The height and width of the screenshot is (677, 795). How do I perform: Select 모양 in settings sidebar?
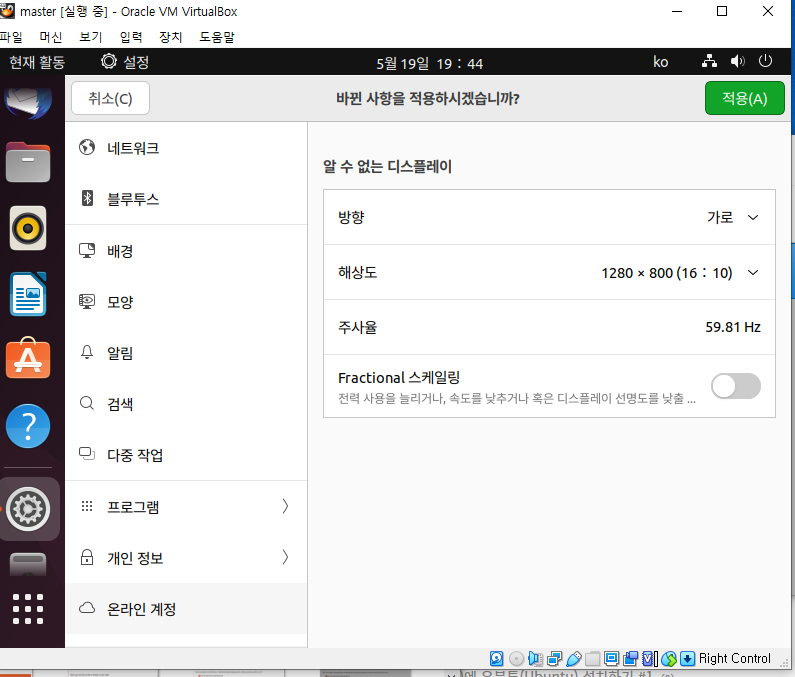coord(186,302)
